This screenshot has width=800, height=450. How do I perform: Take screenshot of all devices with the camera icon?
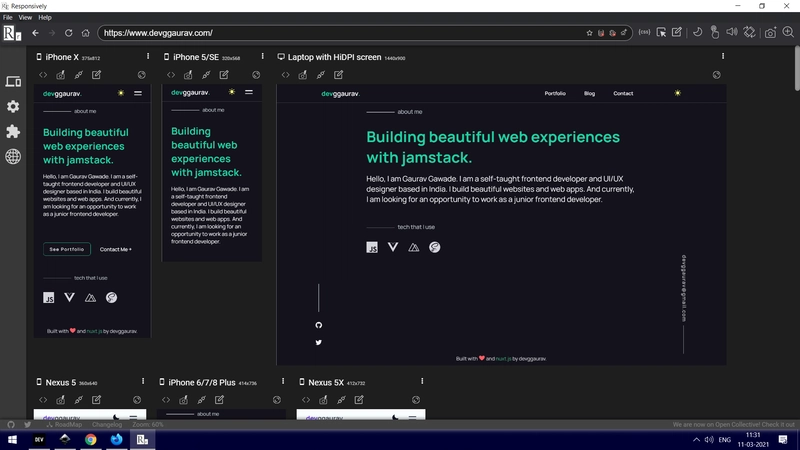(770, 33)
